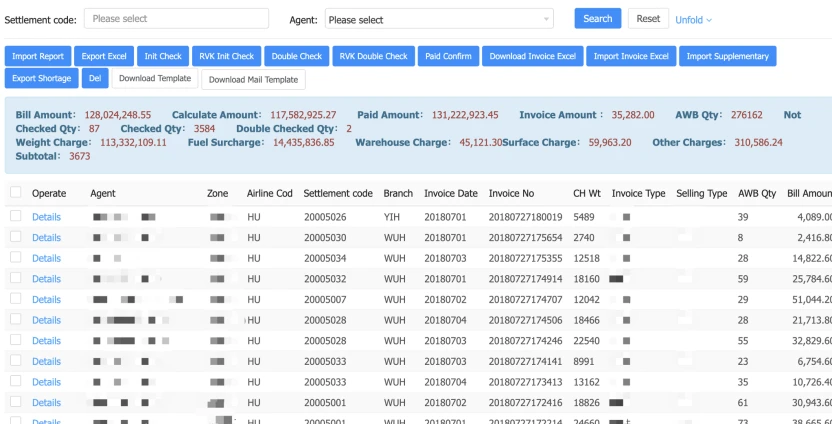This screenshot has width=832, height=424.
Task: Click the RVK Double Check button
Action: pyautogui.click(x=374, y=56)
